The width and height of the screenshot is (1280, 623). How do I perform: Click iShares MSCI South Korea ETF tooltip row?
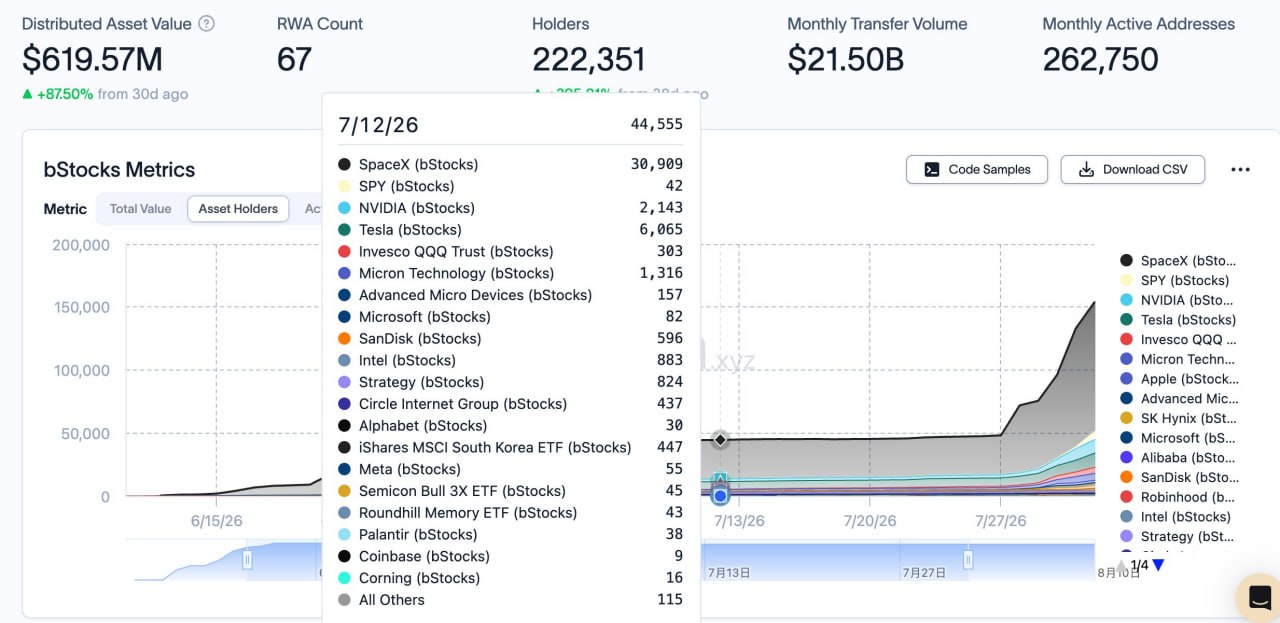tap(510, 447)
